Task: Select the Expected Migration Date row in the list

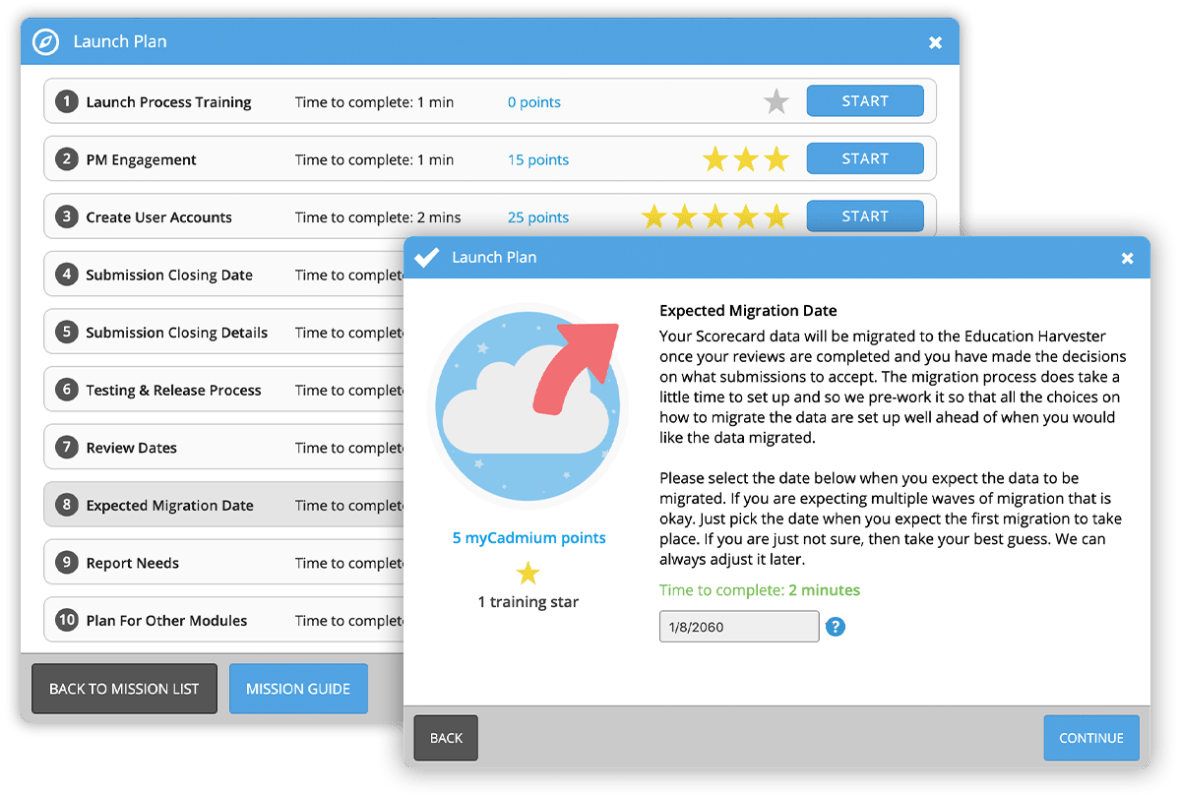Action: (224, 504)
